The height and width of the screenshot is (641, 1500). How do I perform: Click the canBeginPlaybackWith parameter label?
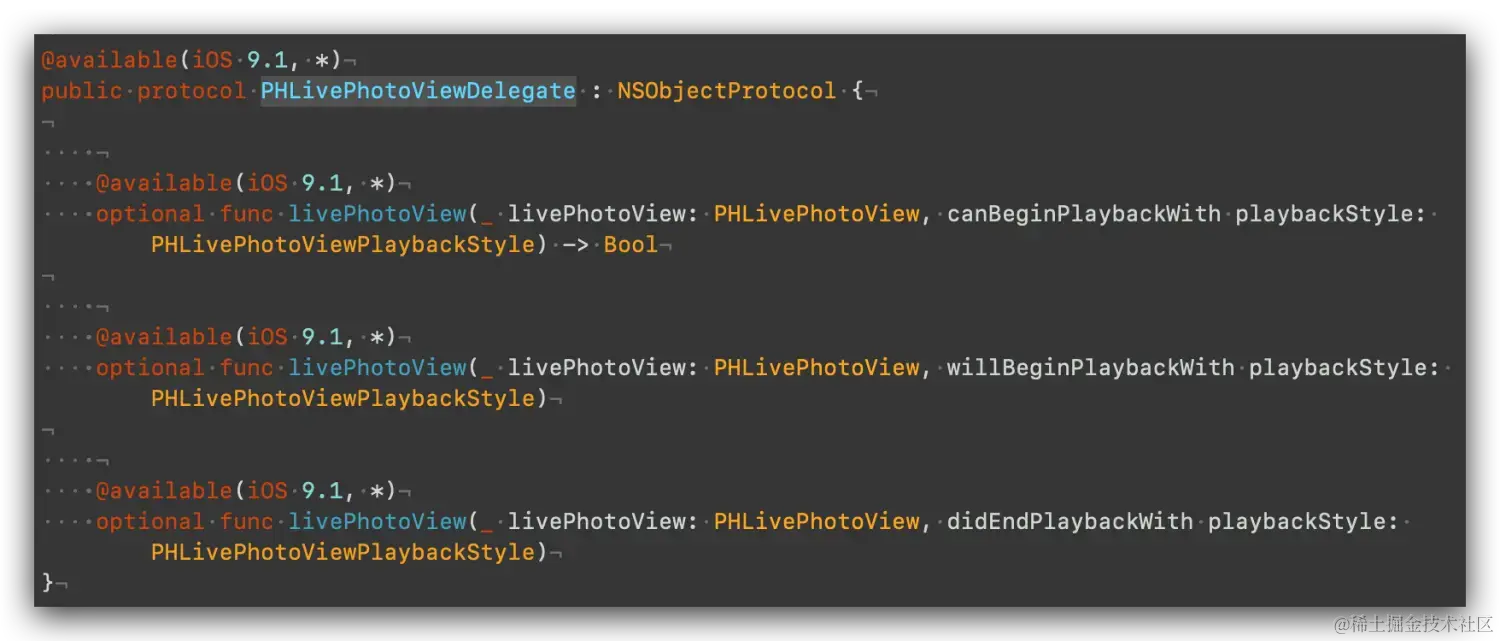click(1084, 214)
